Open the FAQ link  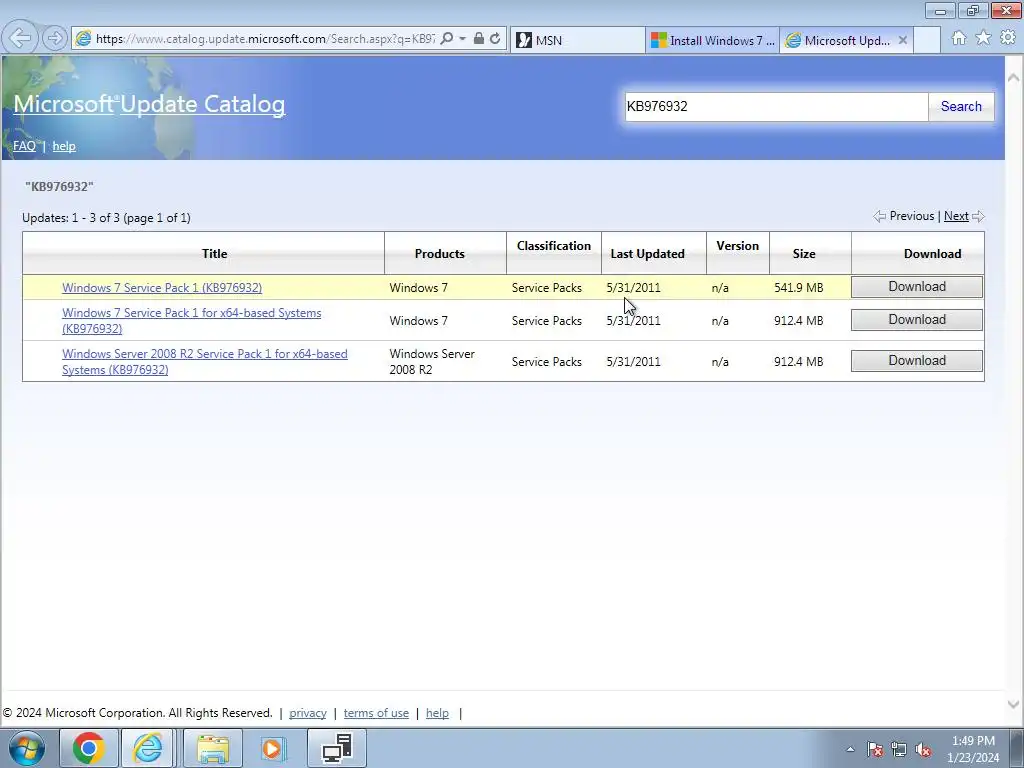click(x=24, y=146)
